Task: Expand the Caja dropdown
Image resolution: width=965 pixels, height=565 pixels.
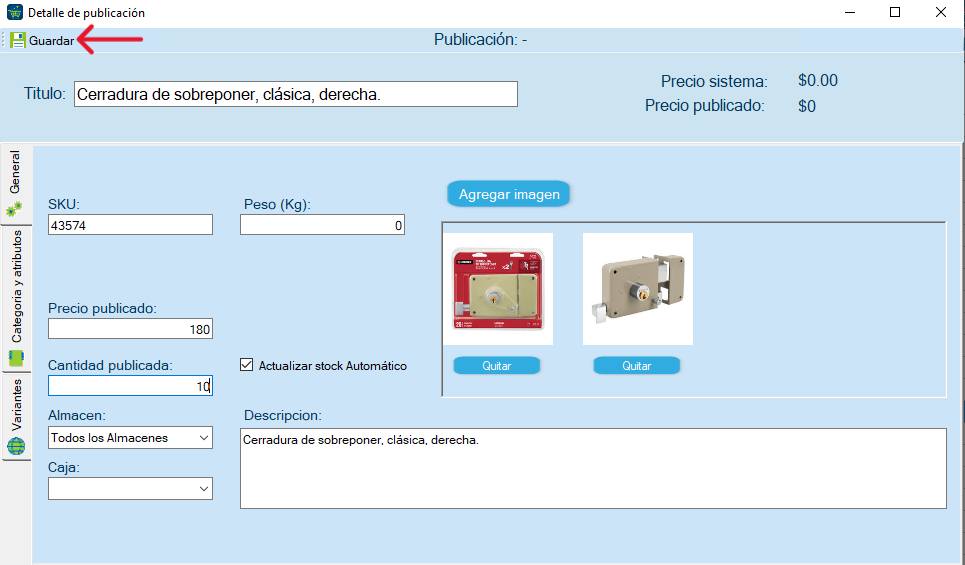Action: [204, 489]
